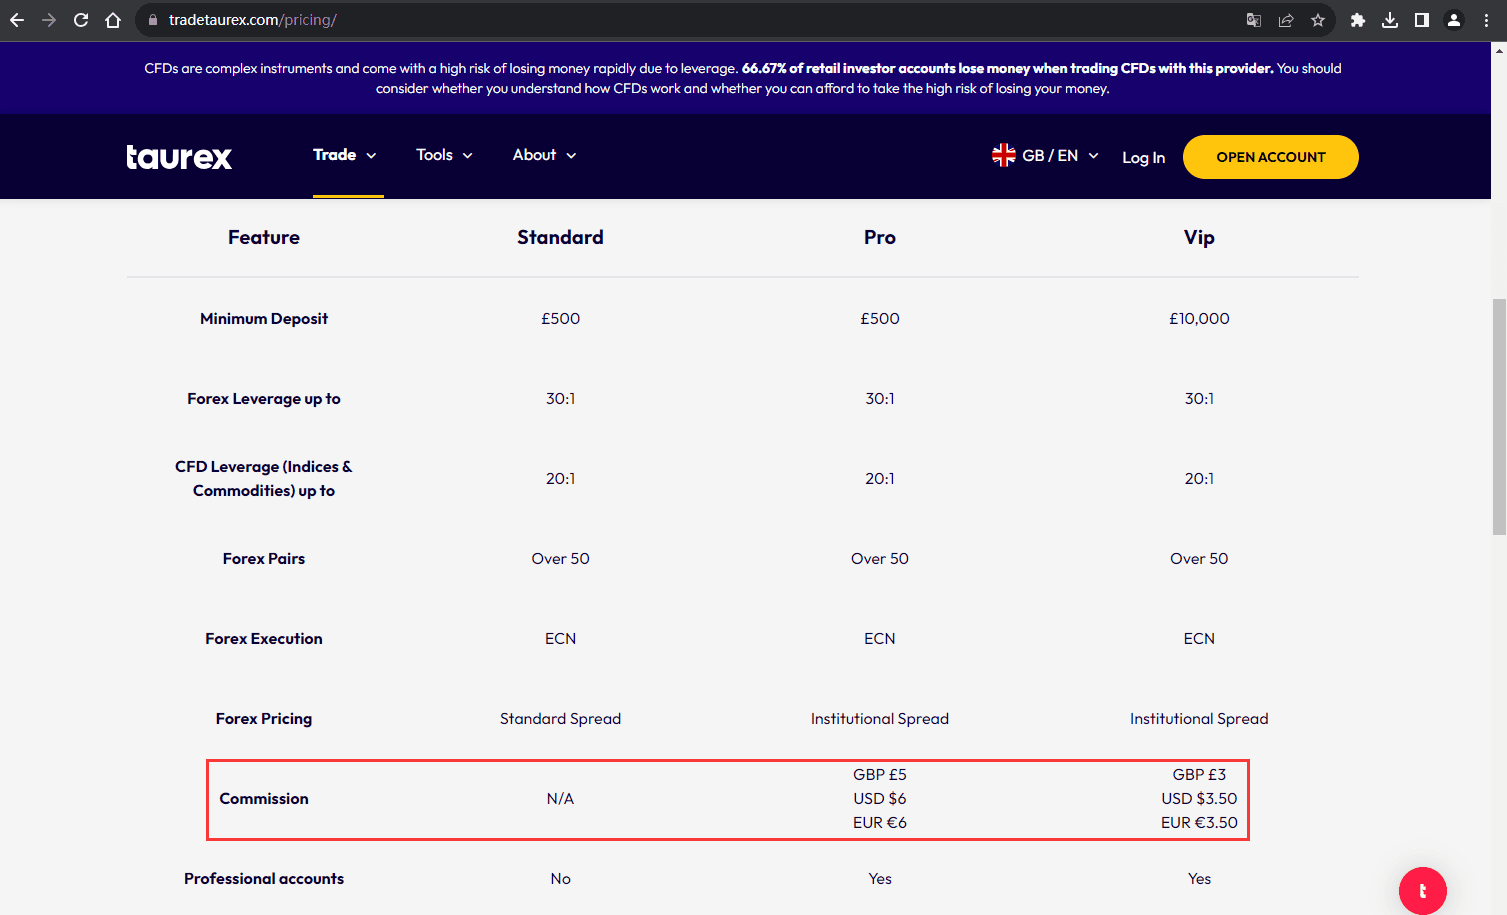The image size is (1507, 915).
Task: Click the Standard Spread cell
Action: tap(560, 718)
